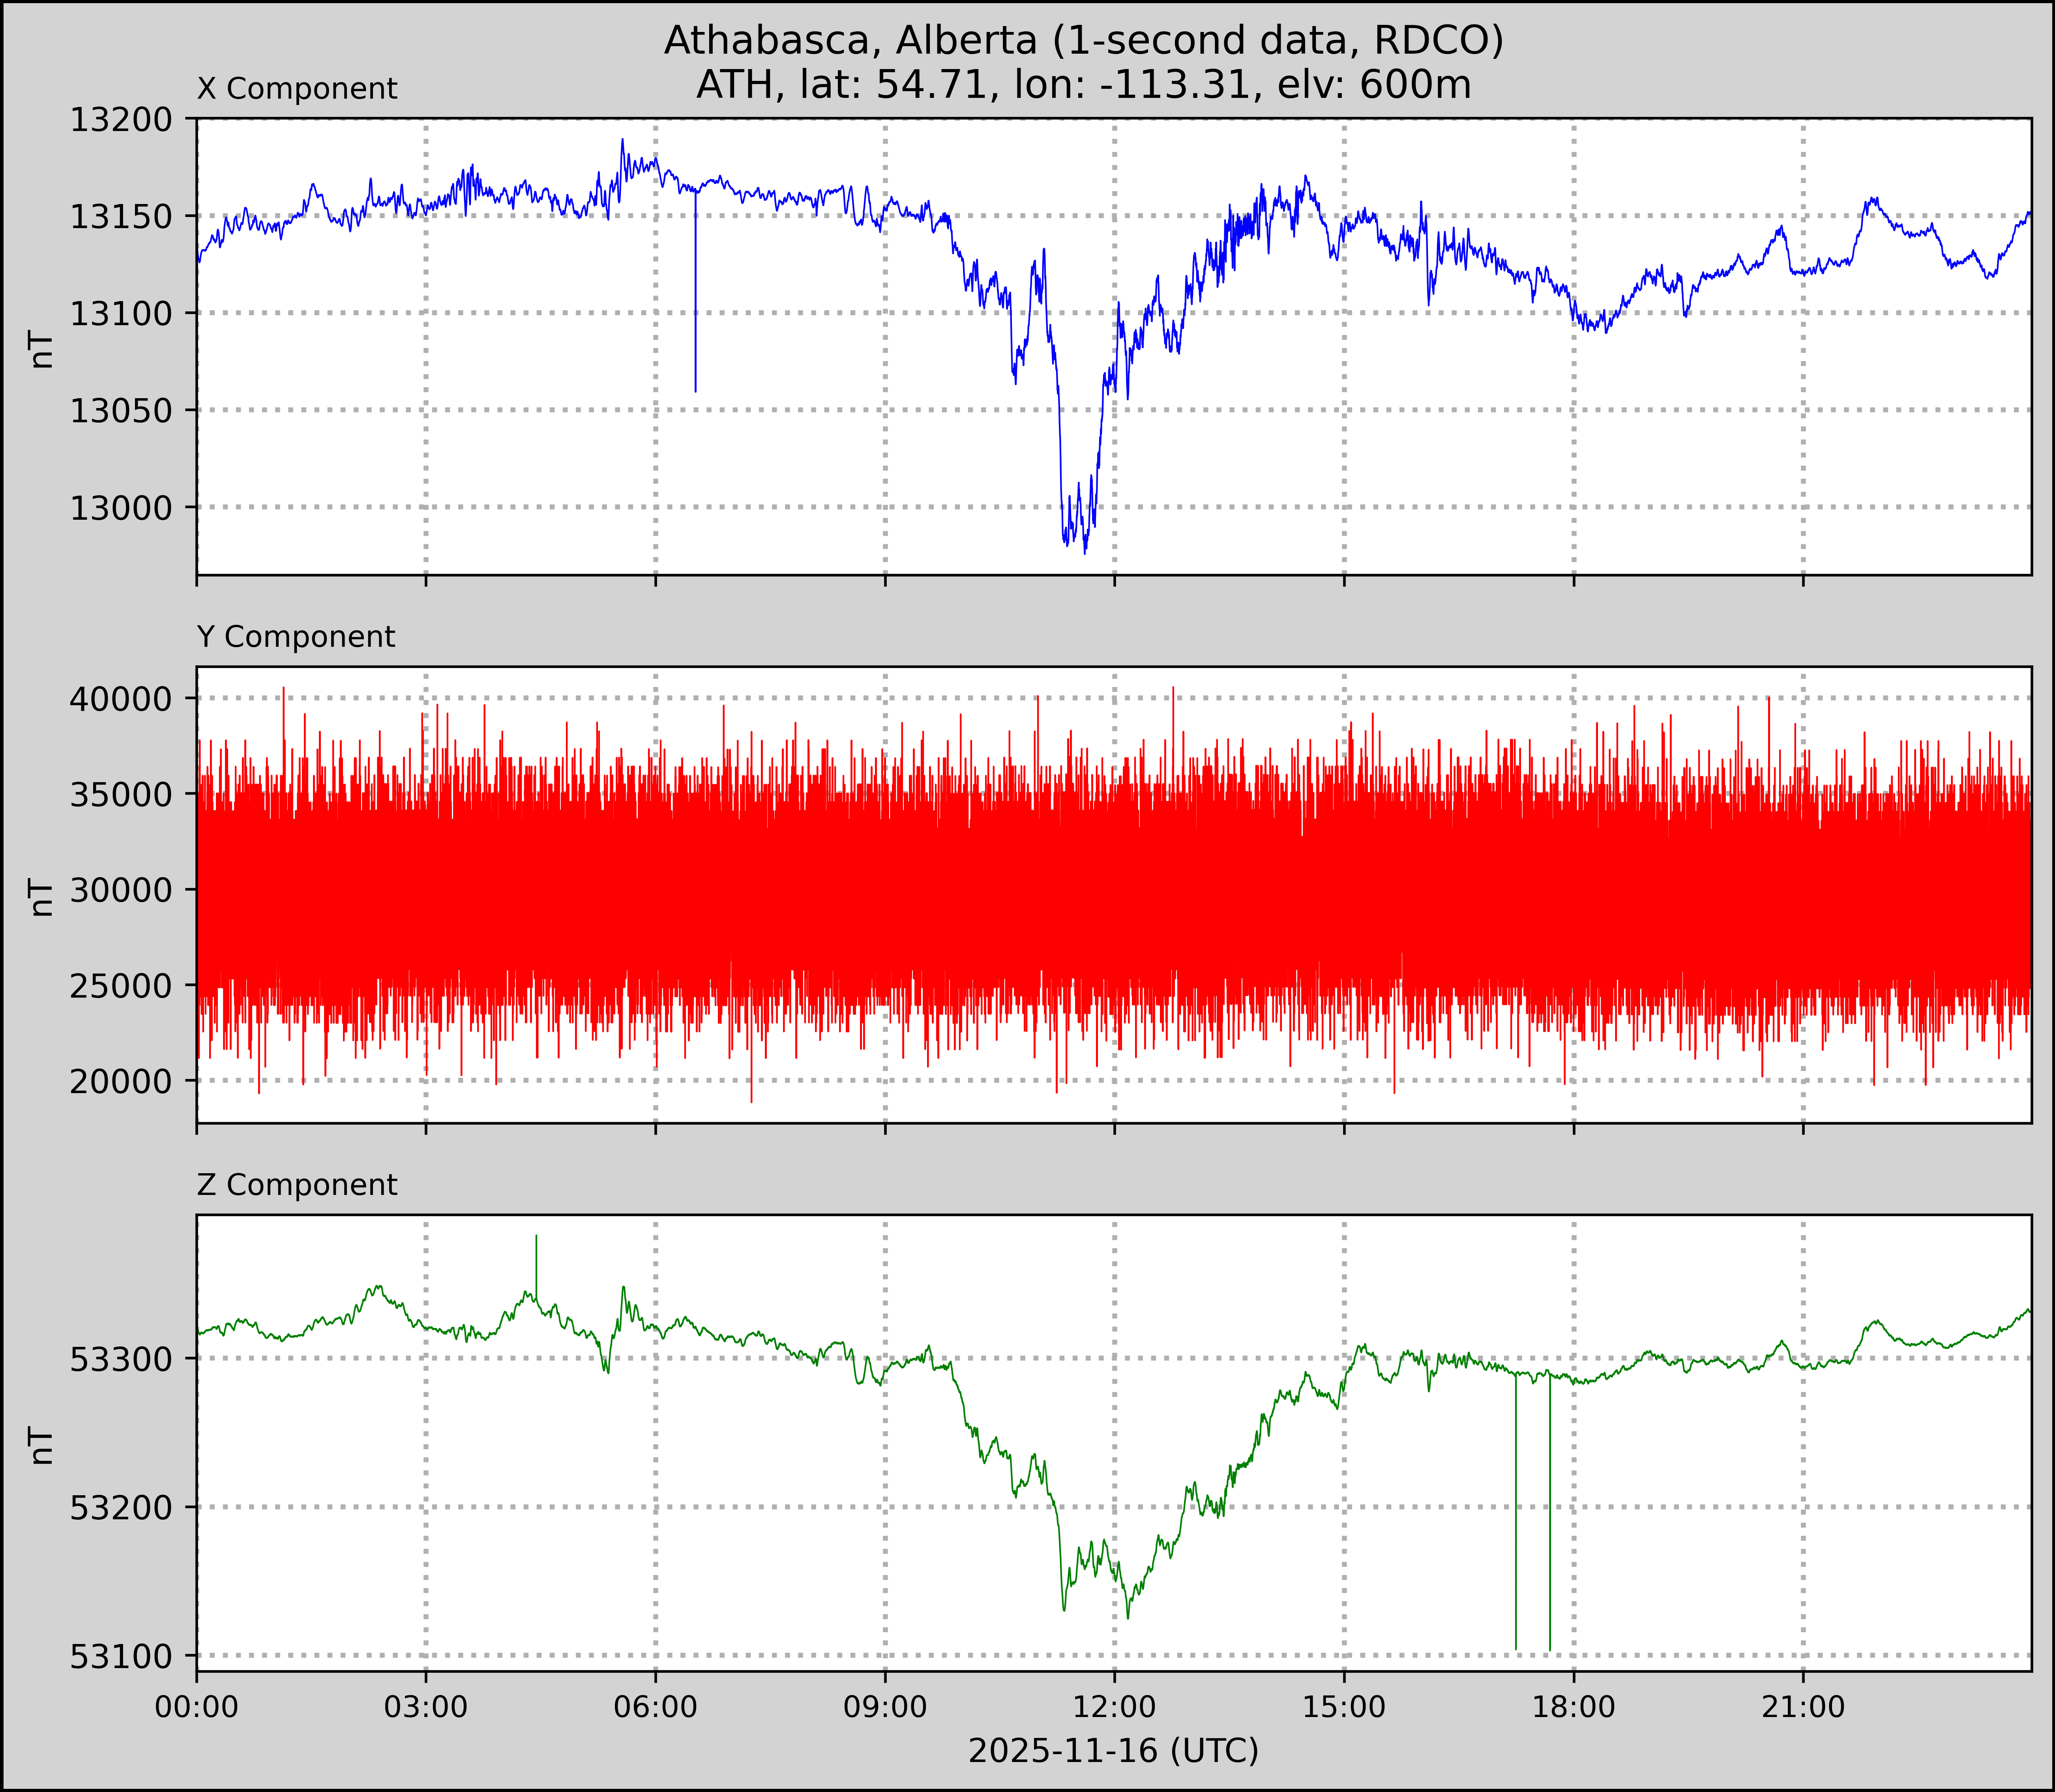The height and width of the screenshot is (1792, 2055).
Task: Click the X Component panel label
Action: pos(297,89)
